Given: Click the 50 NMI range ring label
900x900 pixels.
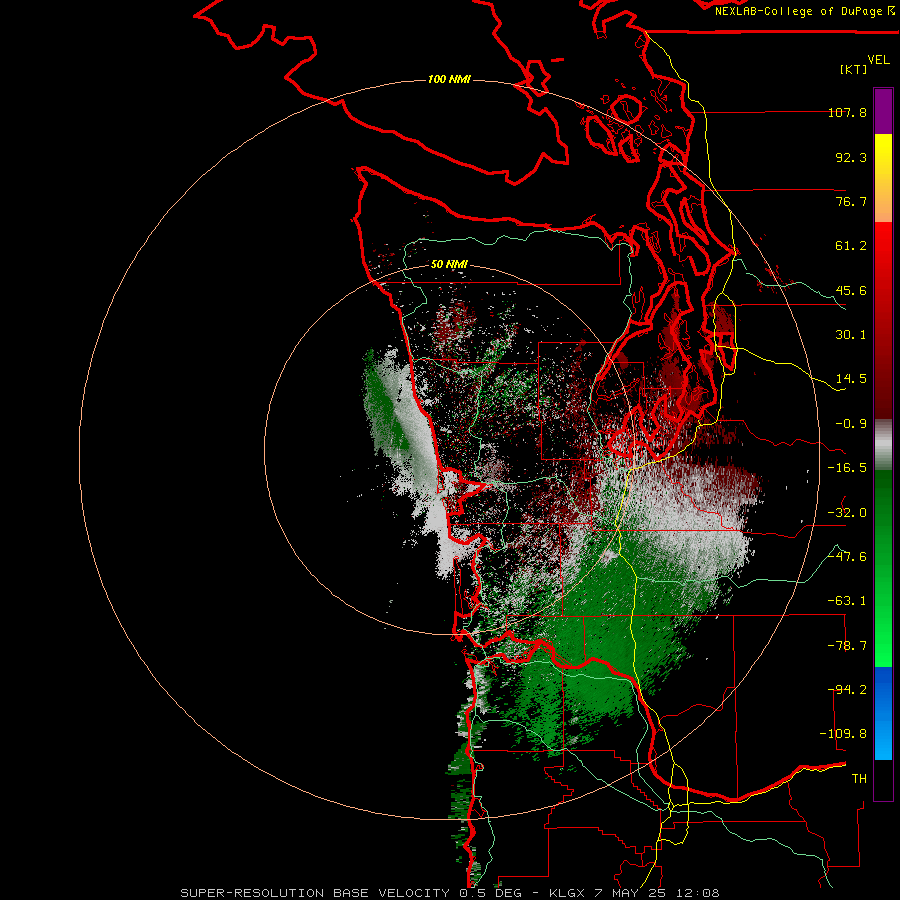Looking at the screenshot, I should [x=449, y=264].
